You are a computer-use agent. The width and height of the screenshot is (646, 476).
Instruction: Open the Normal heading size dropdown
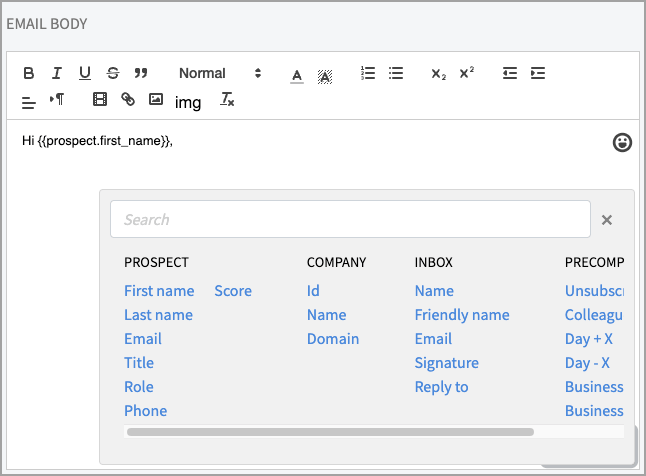pyautogui.click(x=219, y=73)
